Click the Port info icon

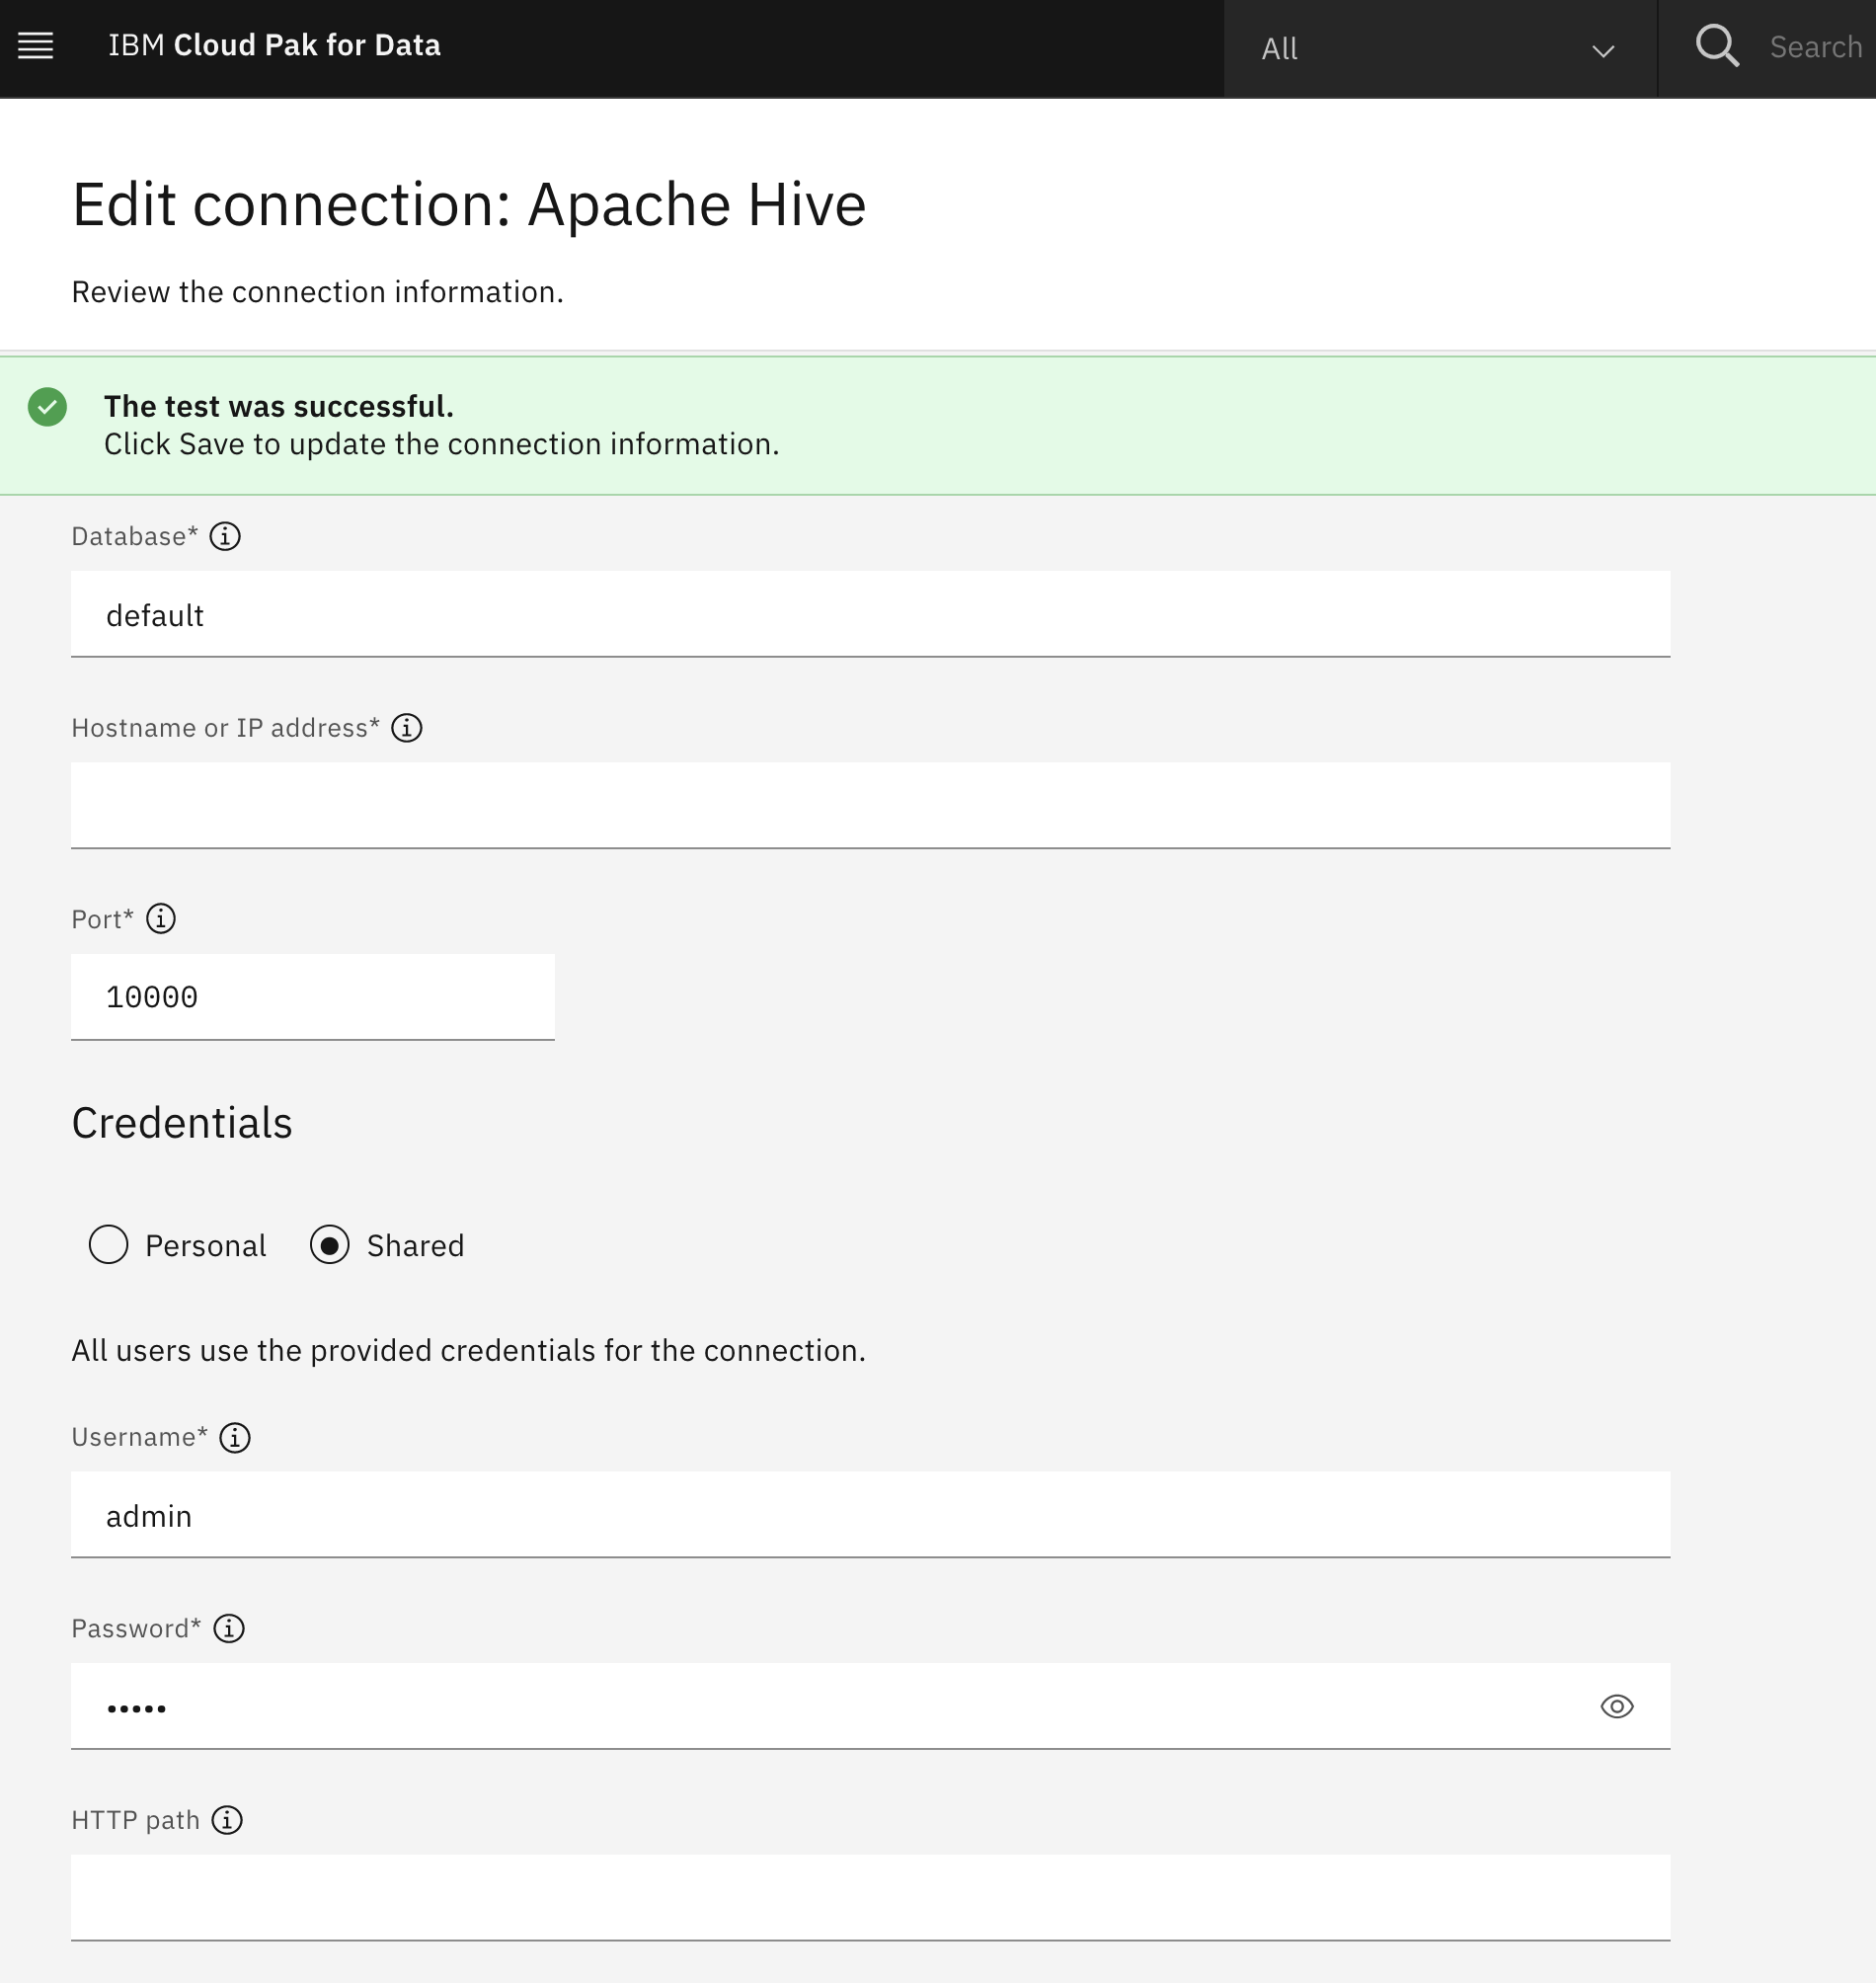(x=161, y=919)
